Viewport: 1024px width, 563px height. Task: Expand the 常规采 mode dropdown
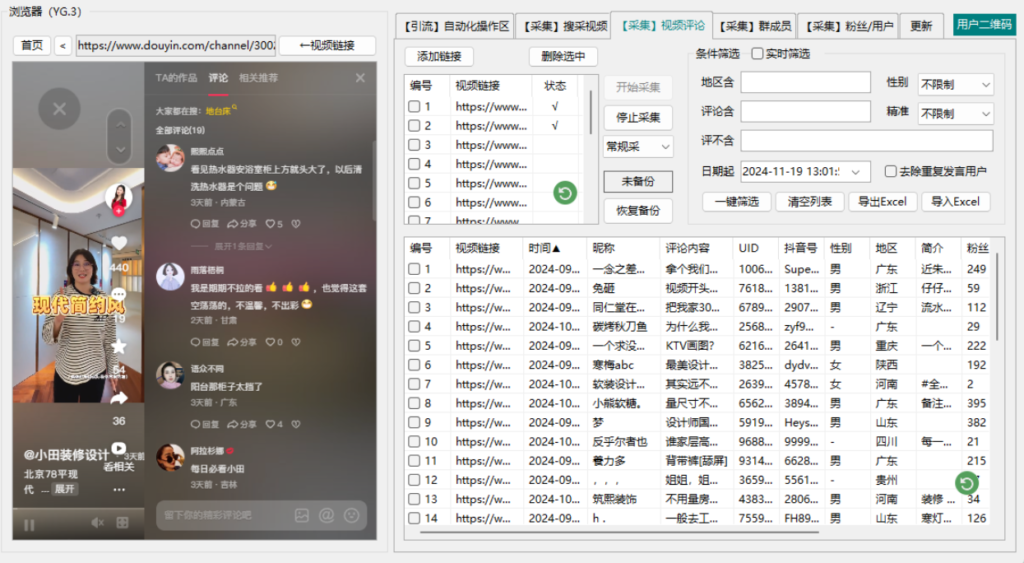tap(637, 147)
